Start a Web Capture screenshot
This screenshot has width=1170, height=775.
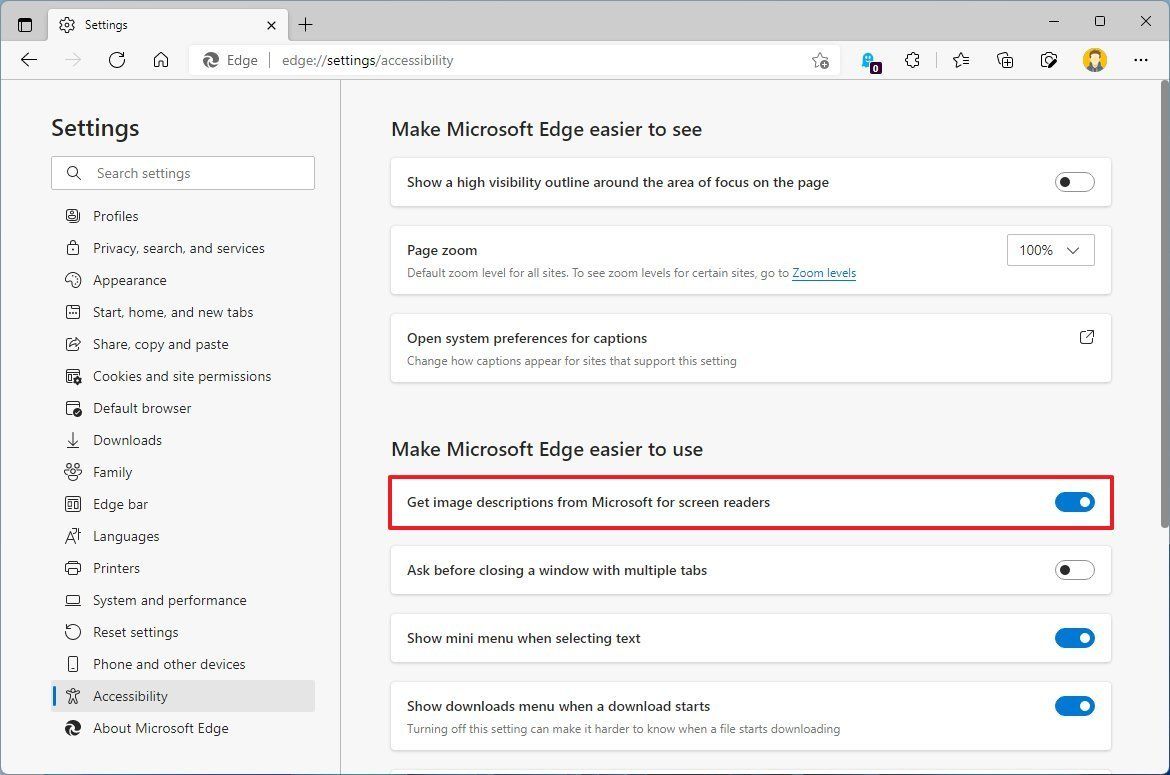pyautogui.click(x=1049, y=60)
